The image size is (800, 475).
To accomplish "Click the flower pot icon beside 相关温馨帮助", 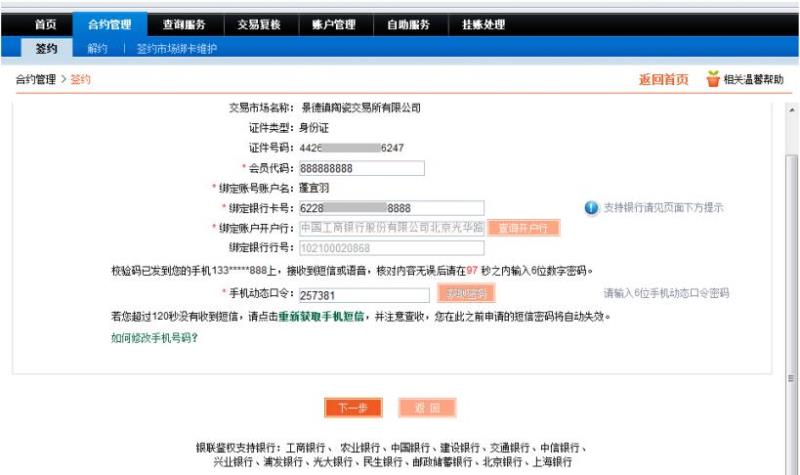I will coord(712,79).
